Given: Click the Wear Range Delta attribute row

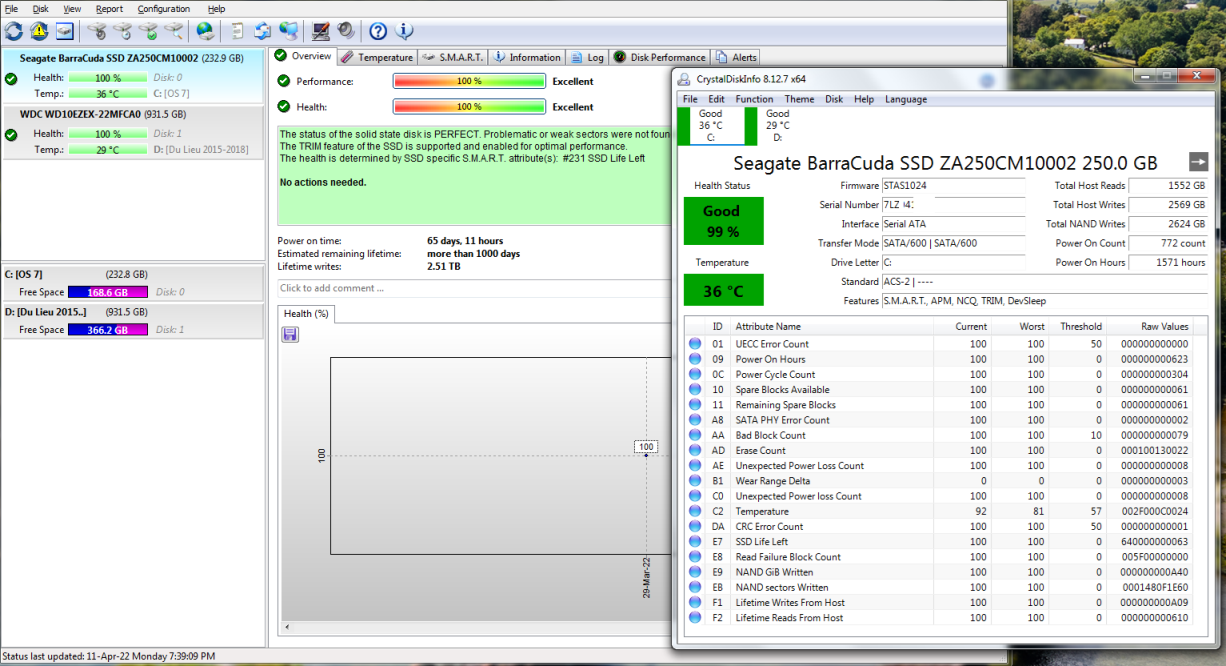Looking at the screenshot, I should (940, 481).
